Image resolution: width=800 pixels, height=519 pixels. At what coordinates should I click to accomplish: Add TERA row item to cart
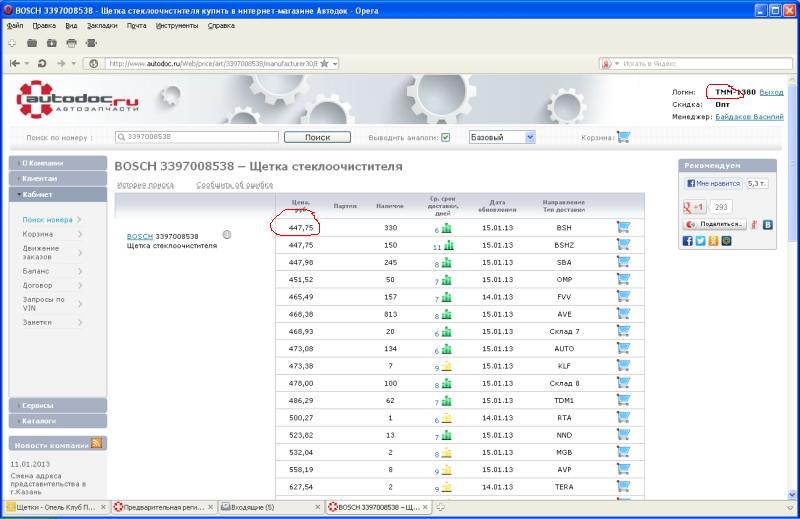pyautogui.click(x=623, y=486)
